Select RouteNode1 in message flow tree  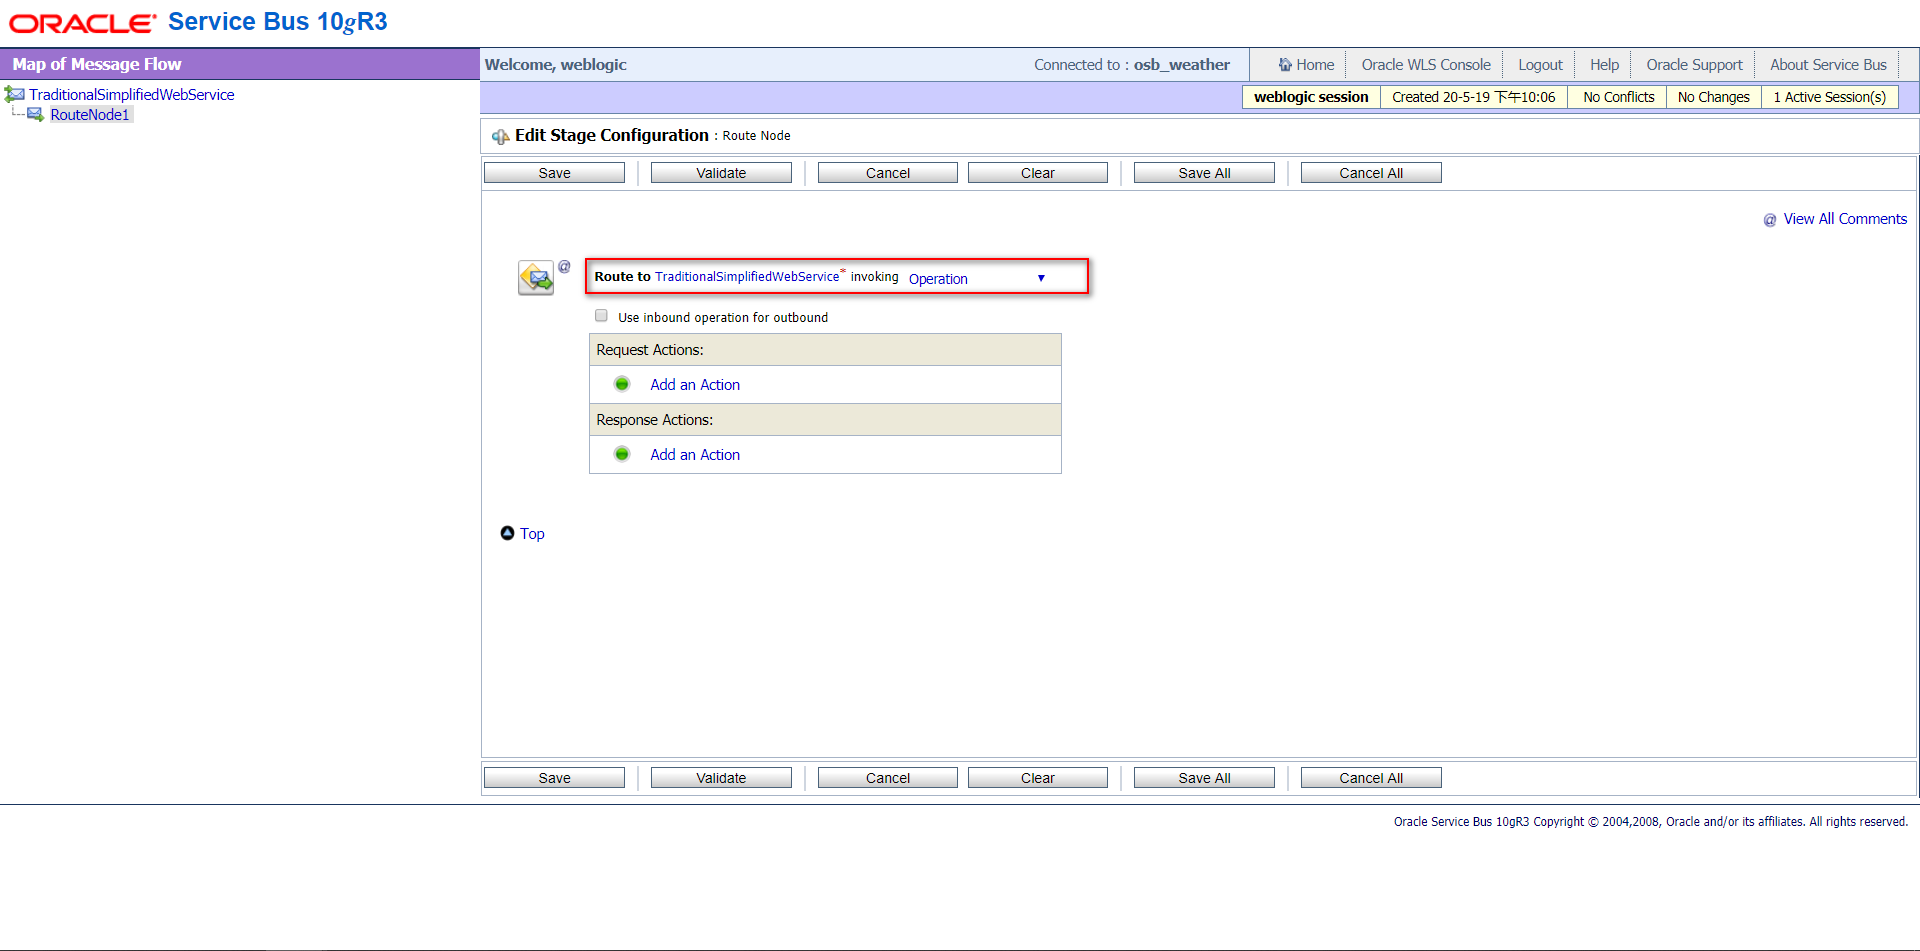click(x=90, y=115)
